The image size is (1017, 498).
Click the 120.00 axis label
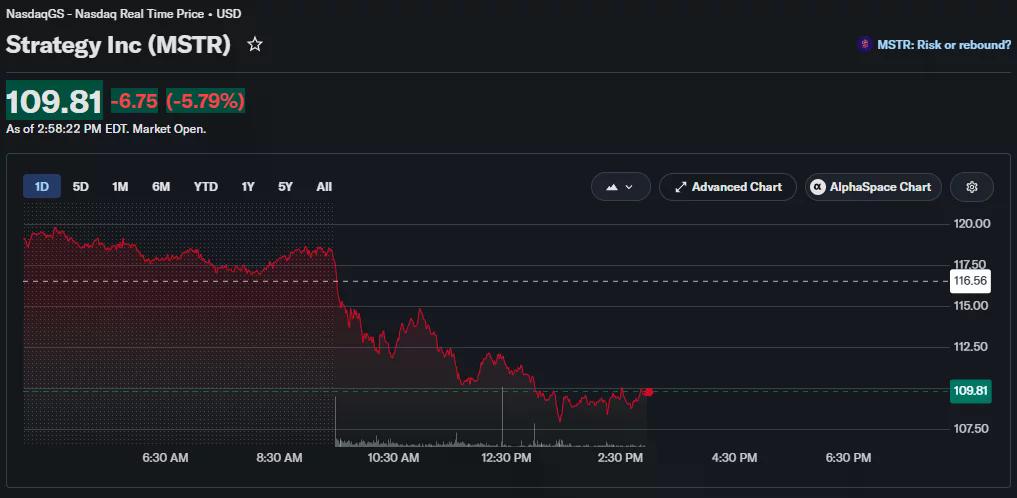(972, 224)
